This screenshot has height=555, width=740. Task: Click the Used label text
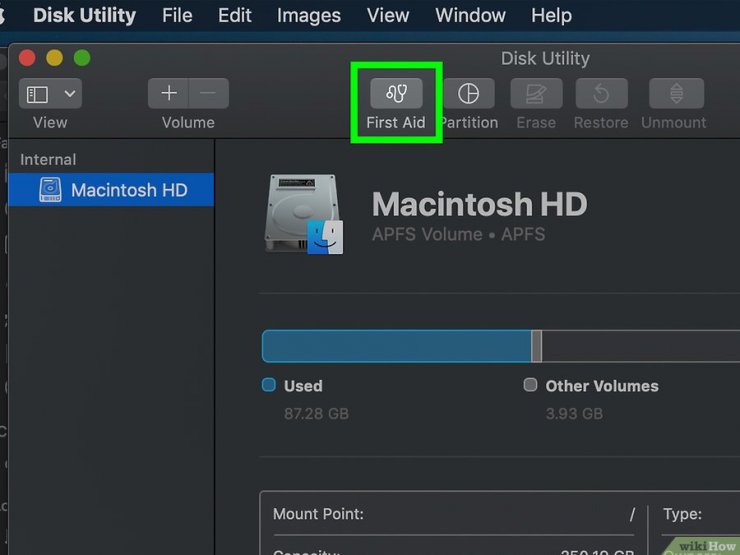tap(303, 386)
